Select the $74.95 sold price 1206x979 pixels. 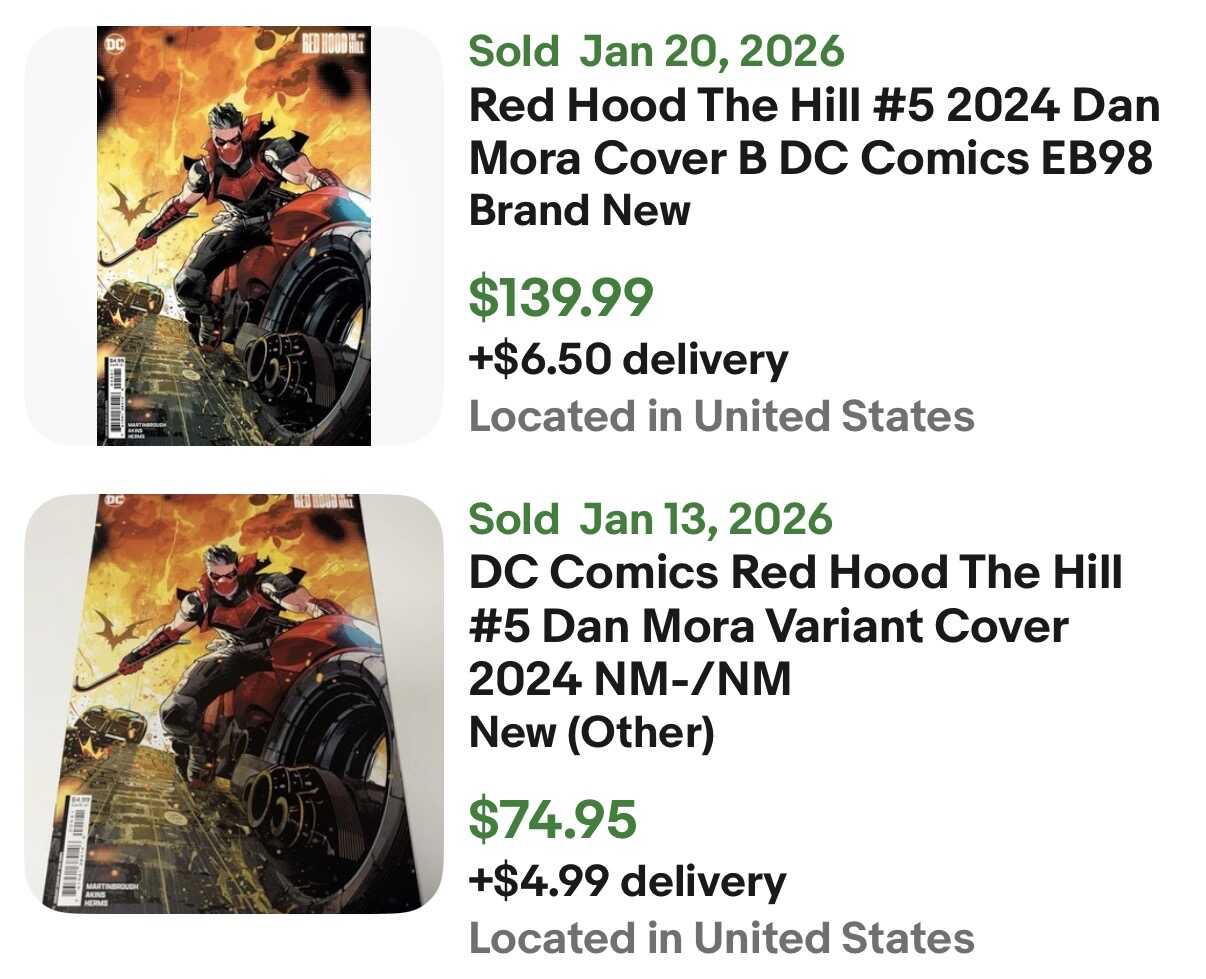click(552, 819)
